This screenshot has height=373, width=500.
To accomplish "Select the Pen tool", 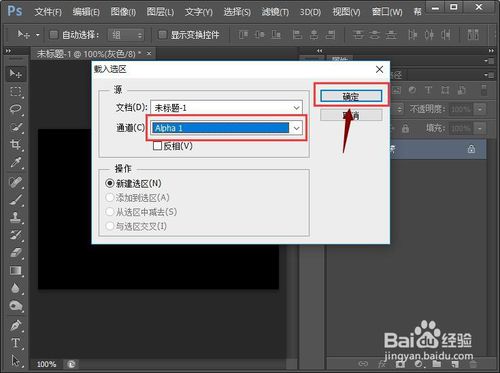I will click(15, 325).
